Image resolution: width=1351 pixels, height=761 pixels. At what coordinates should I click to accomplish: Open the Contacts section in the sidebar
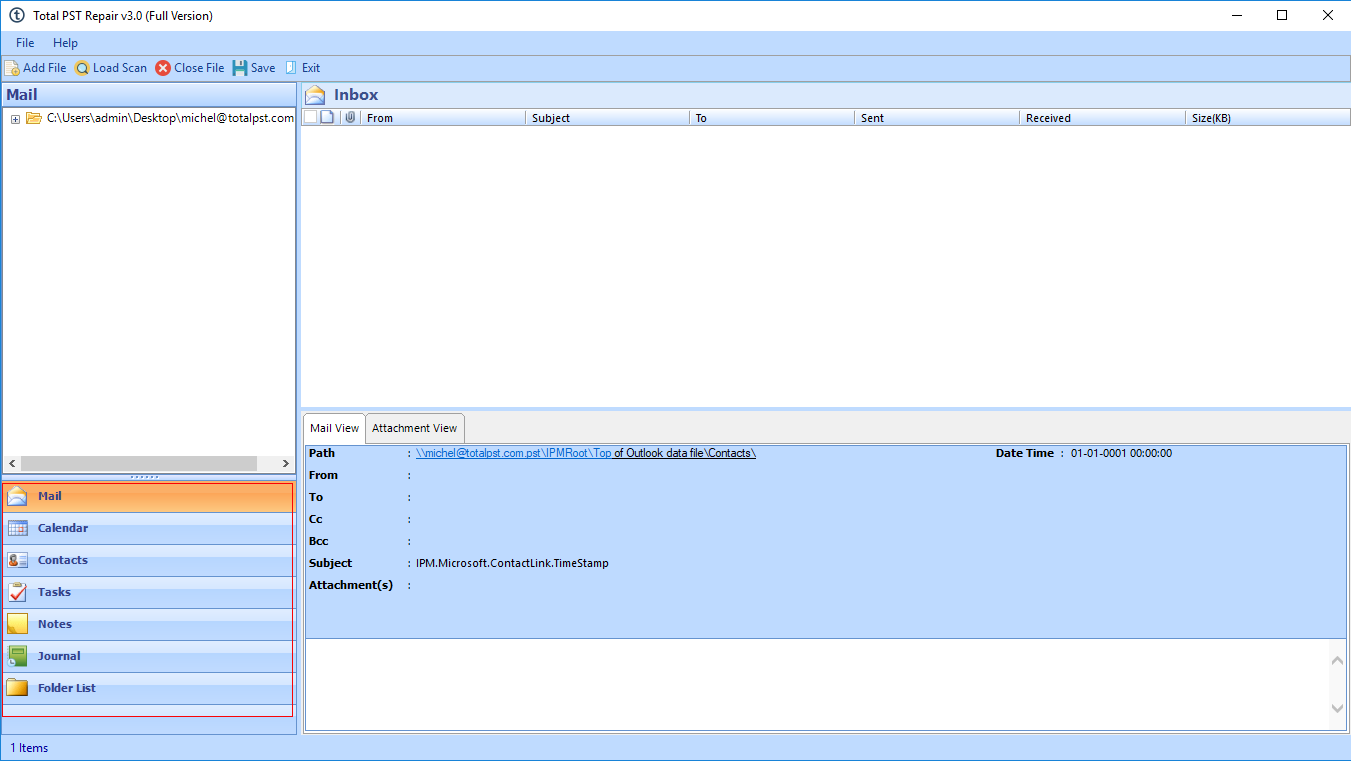tap(63, 560)
